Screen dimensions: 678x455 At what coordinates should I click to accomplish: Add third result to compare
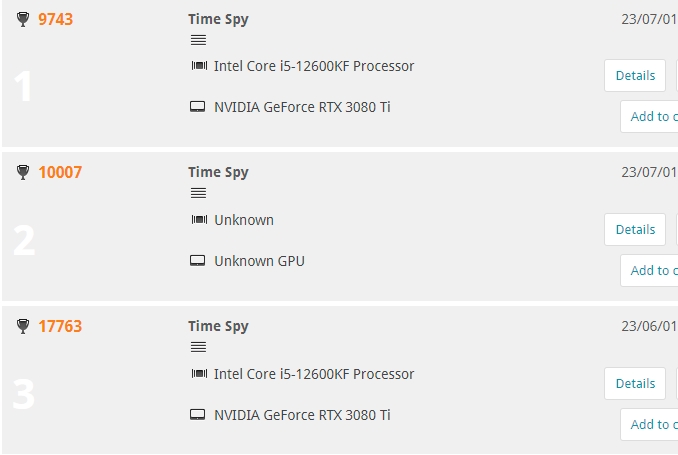(x=652, y=424)
